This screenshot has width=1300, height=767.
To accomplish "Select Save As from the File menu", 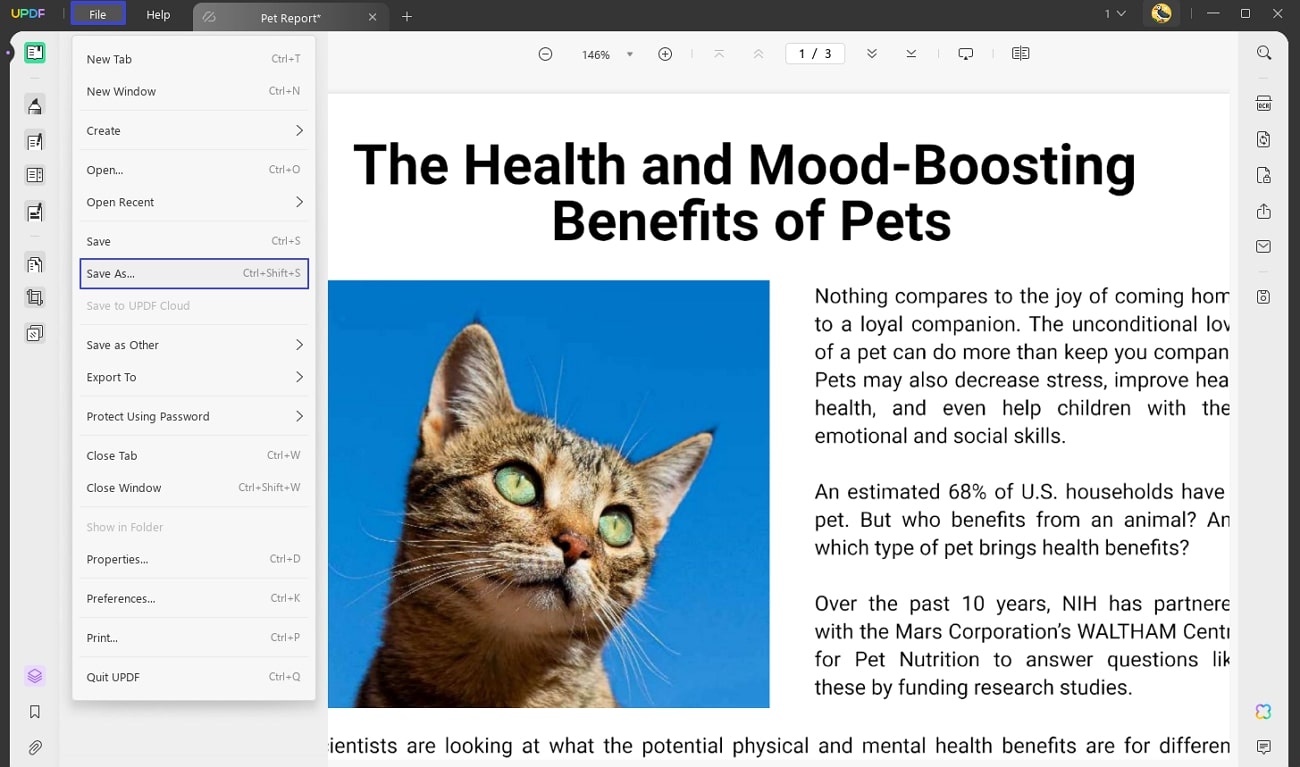I will (194, 273).
